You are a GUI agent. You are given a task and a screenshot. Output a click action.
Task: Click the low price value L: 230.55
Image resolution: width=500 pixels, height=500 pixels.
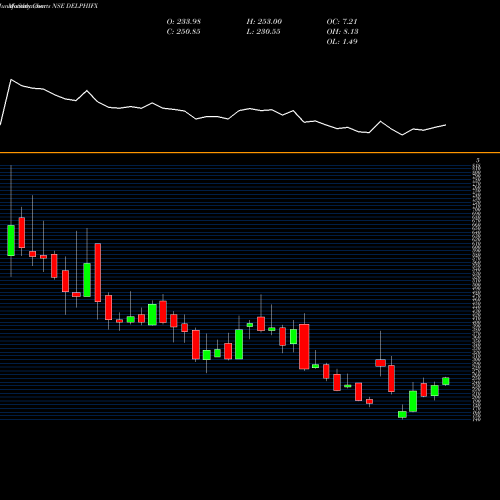point(263,31)
